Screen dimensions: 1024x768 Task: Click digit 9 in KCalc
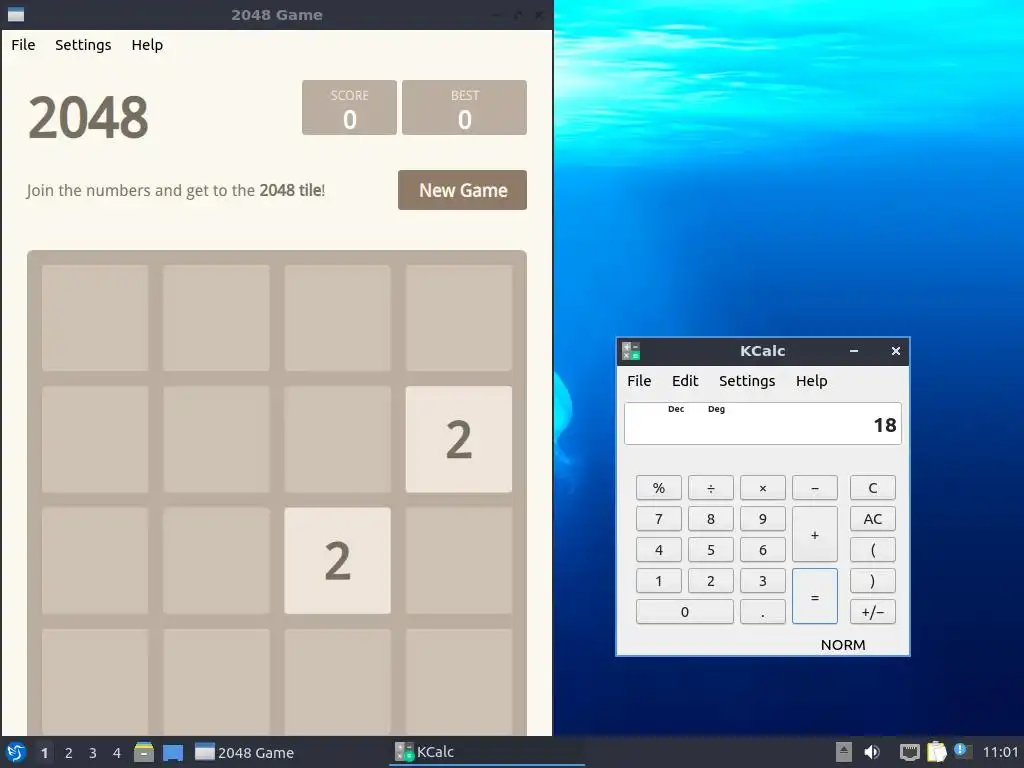tap(763, 519)
